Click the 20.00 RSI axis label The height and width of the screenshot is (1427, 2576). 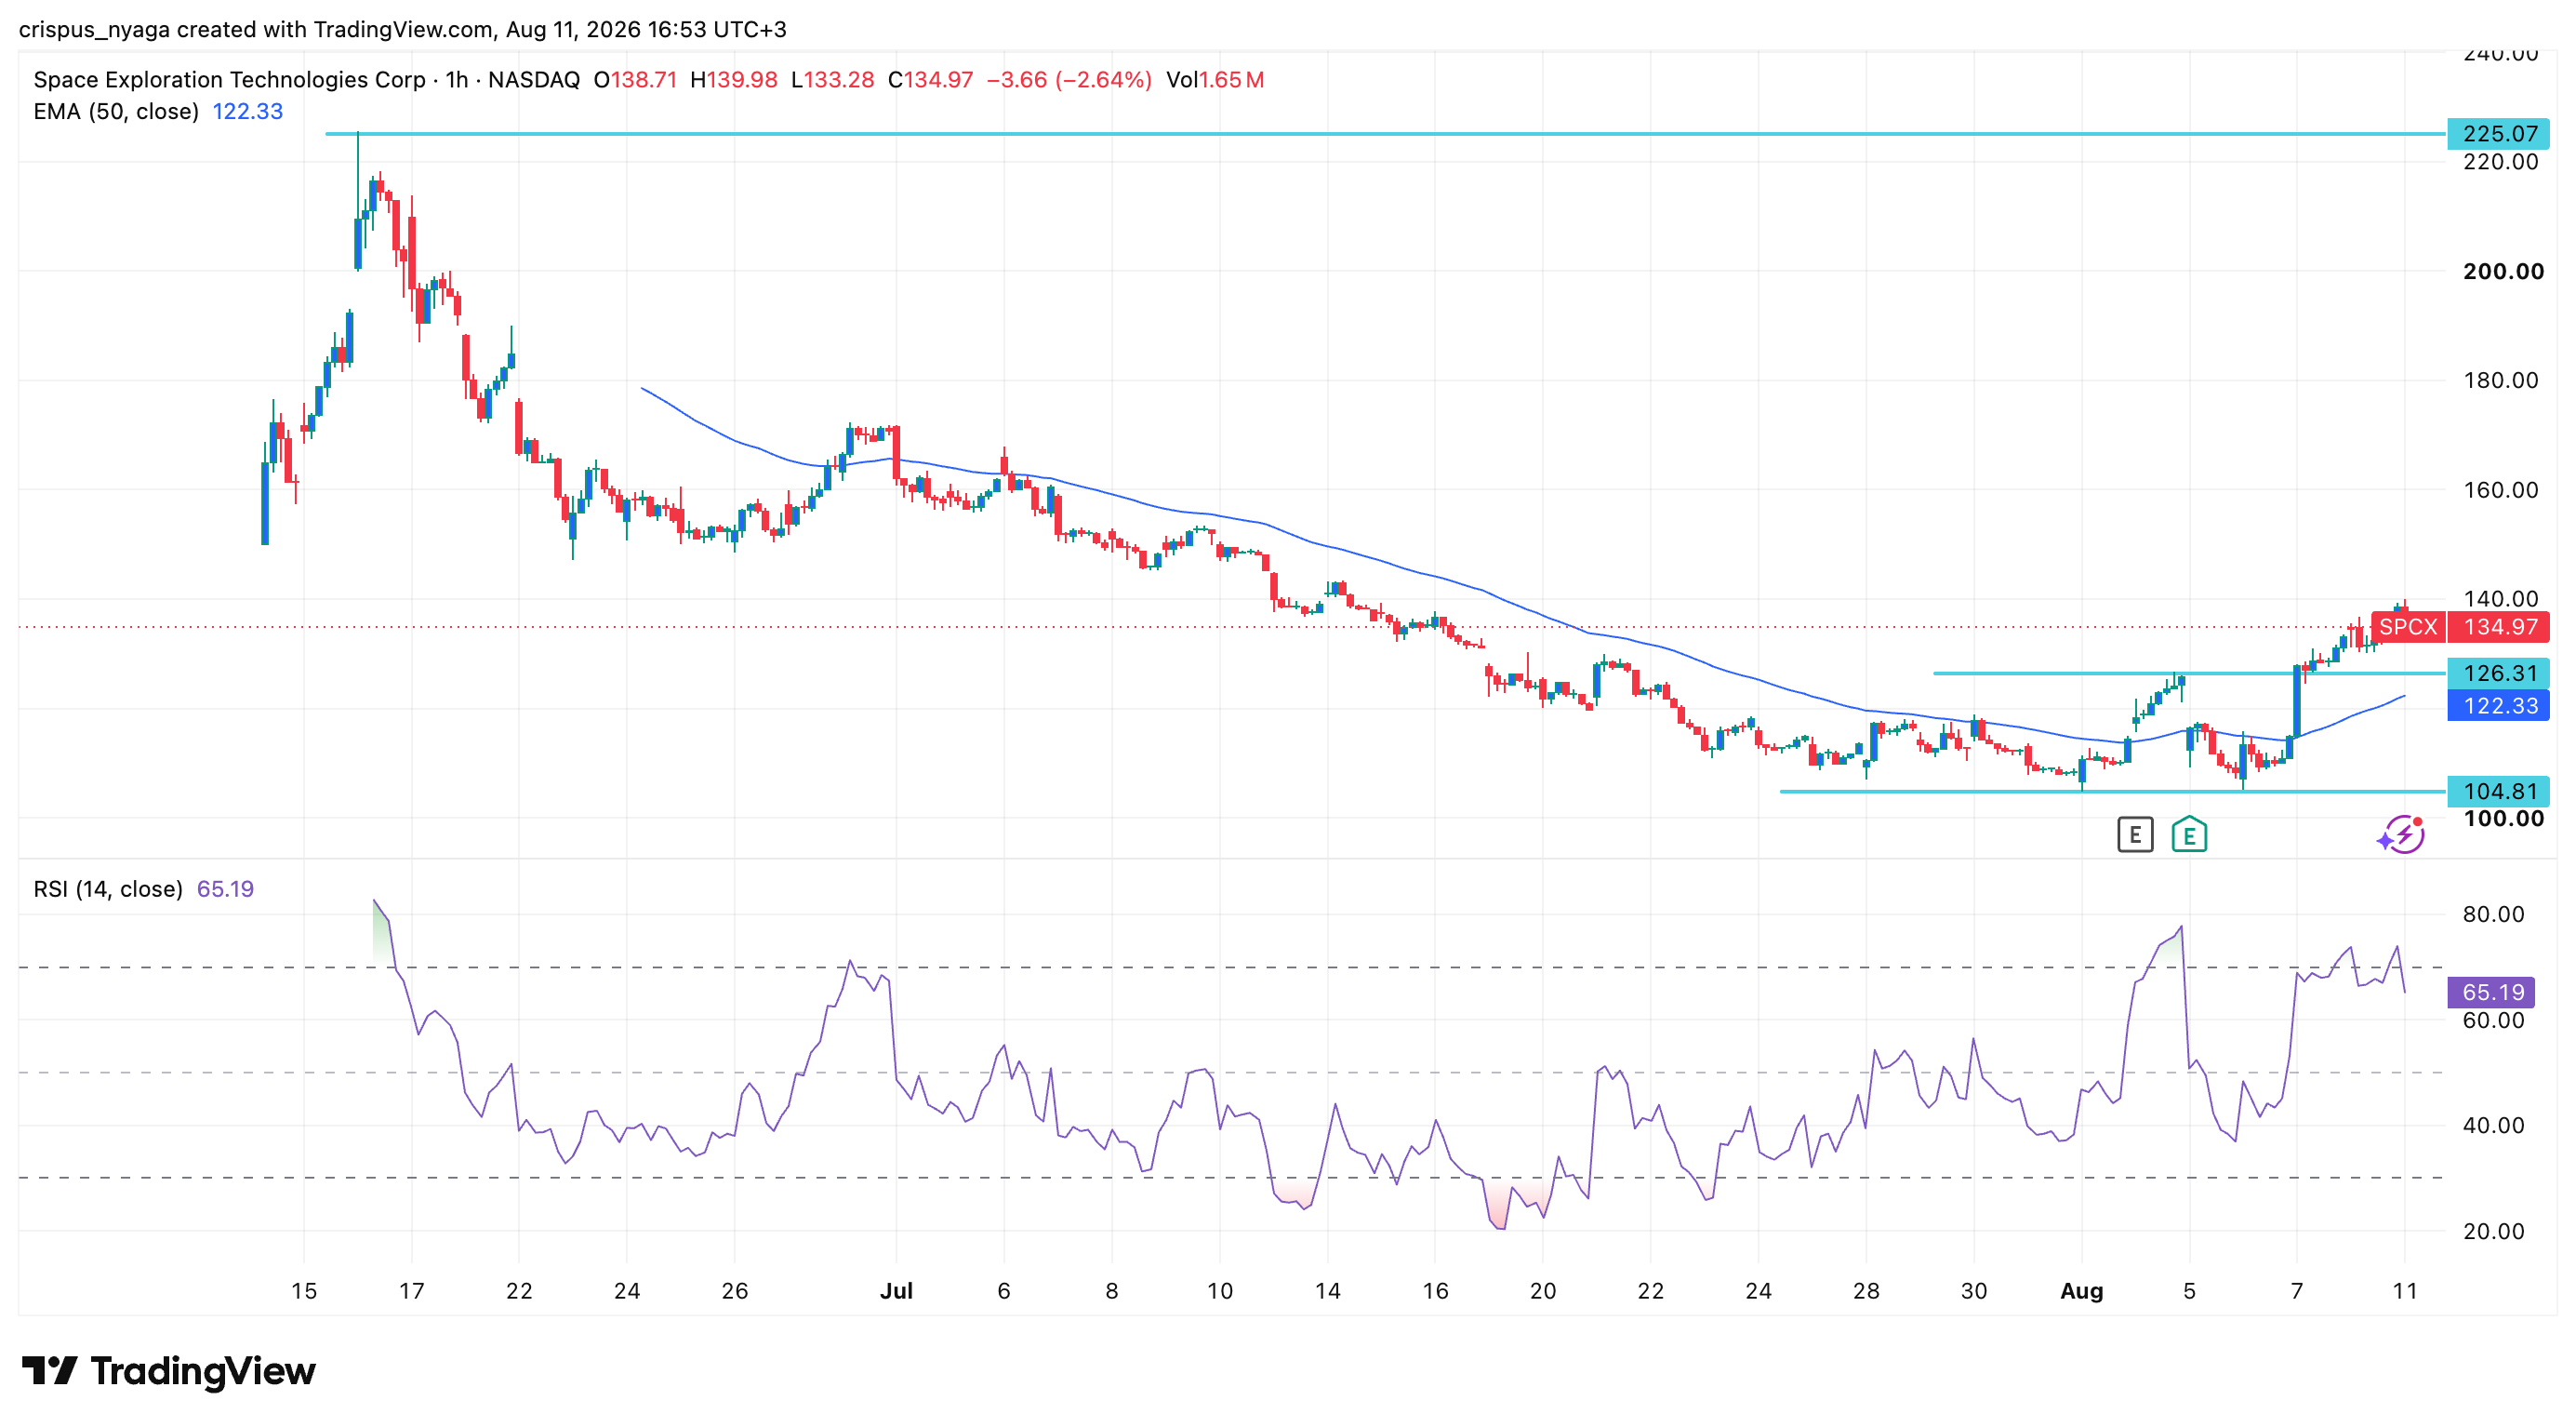point(2493,1231)
